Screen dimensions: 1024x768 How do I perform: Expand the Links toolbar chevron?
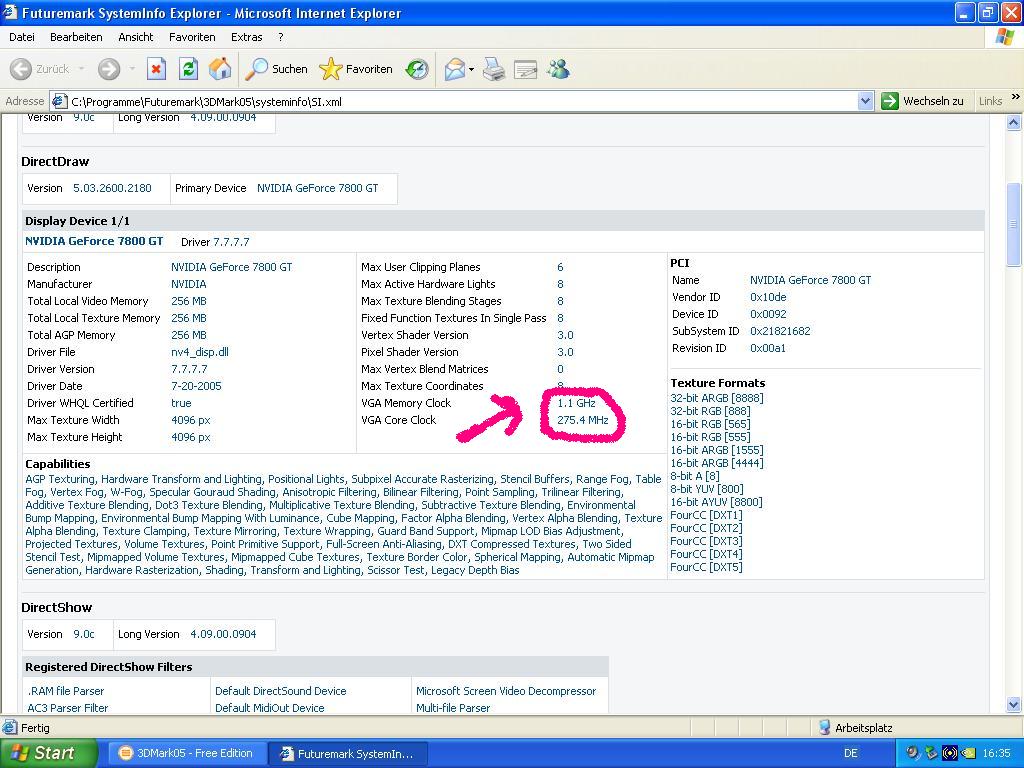pos(1015,97)
